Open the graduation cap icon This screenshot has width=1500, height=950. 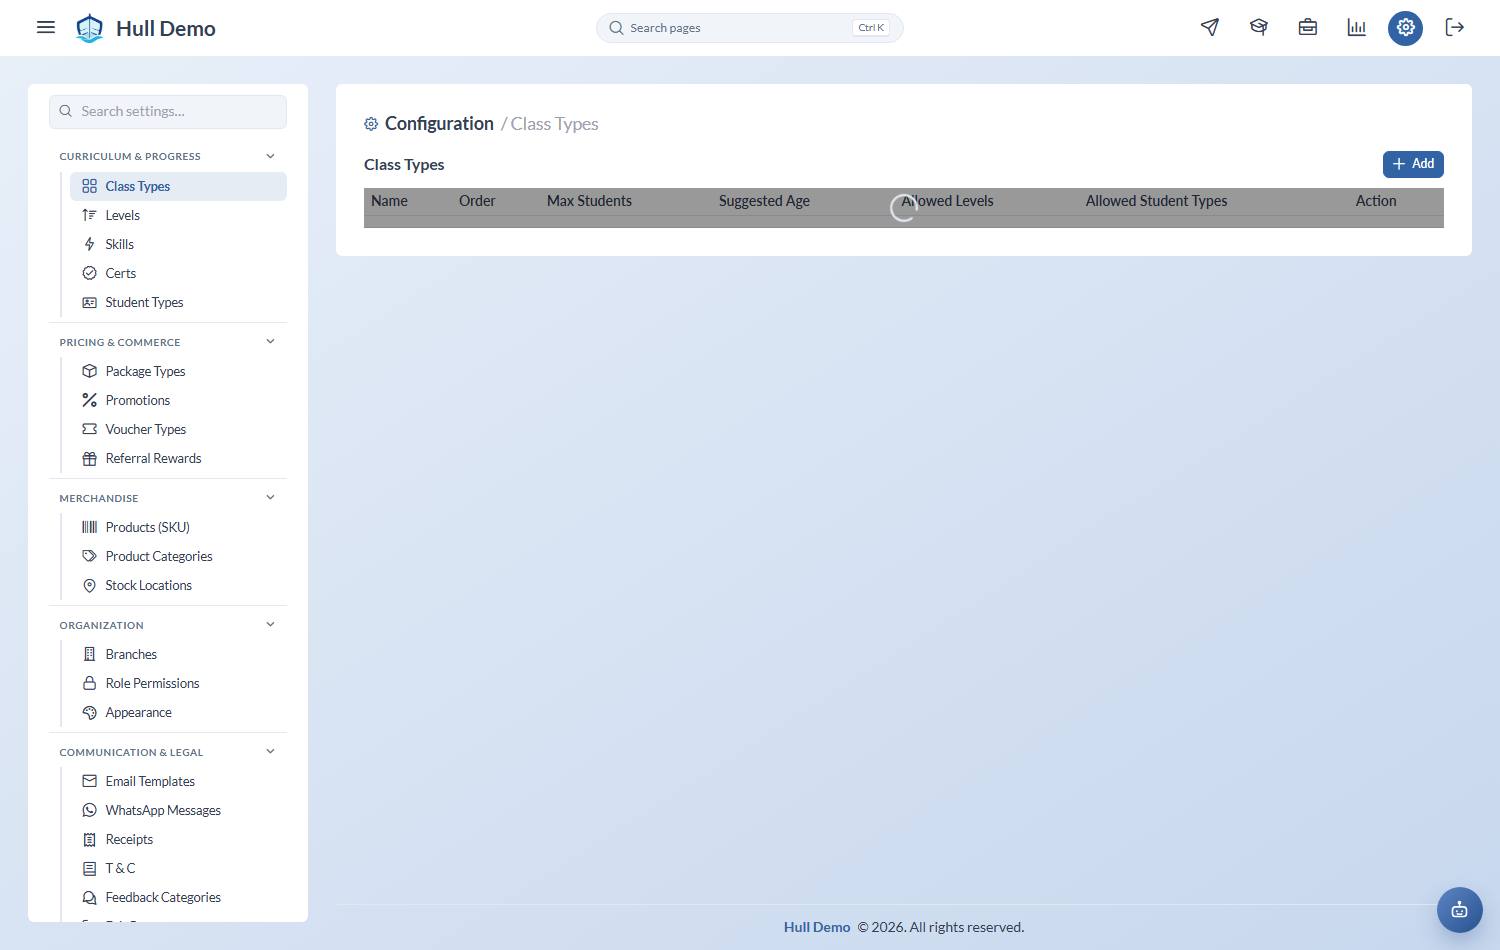point(1259,27)
